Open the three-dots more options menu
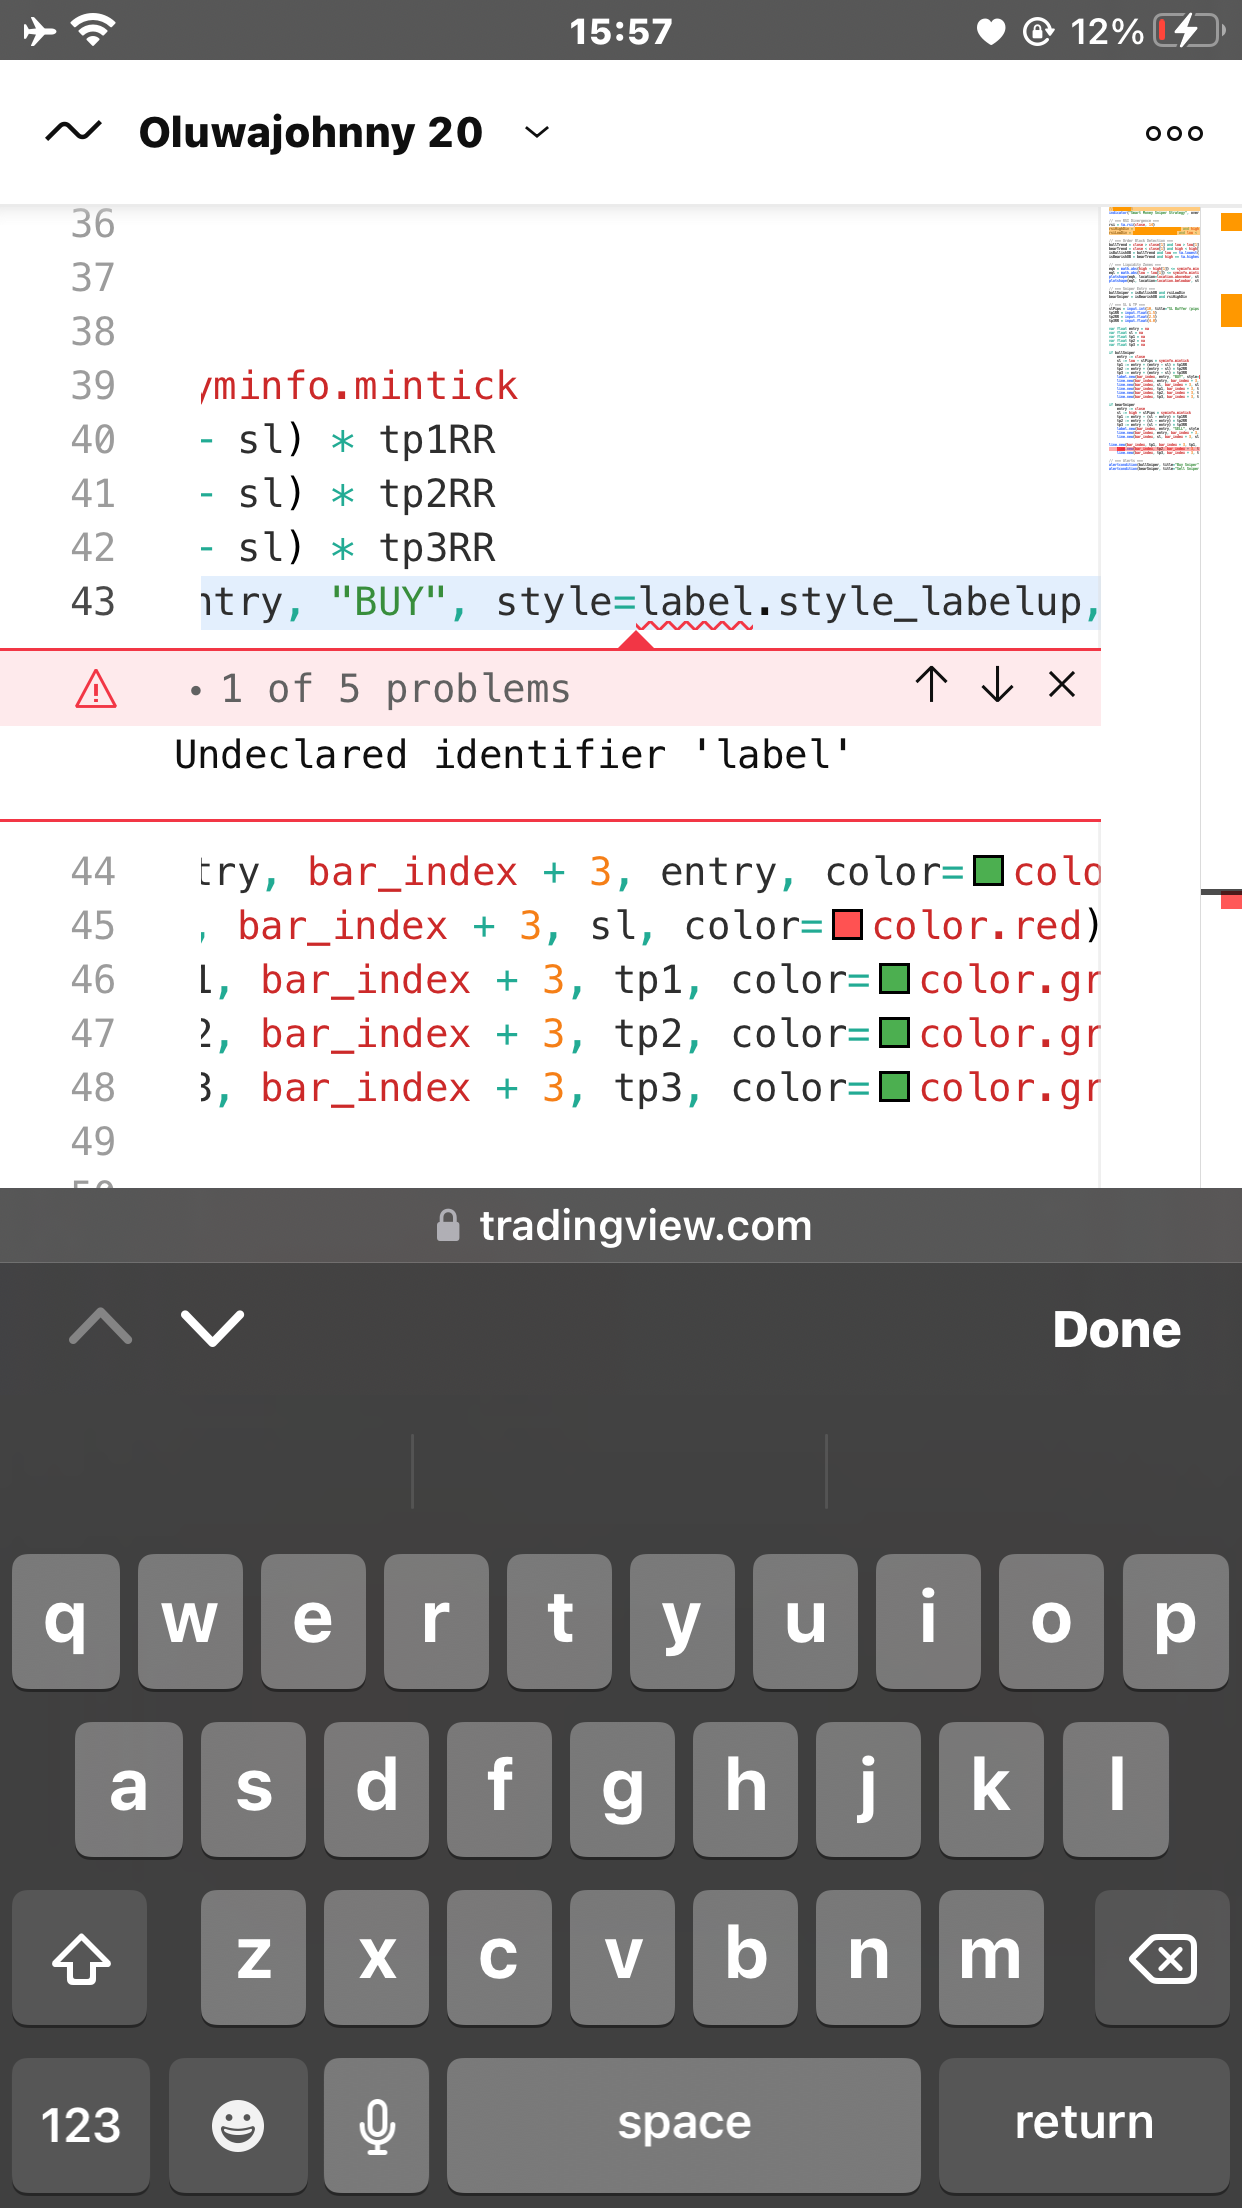This screenshot has width=1242, height=2208. [x=1174, y=133]
